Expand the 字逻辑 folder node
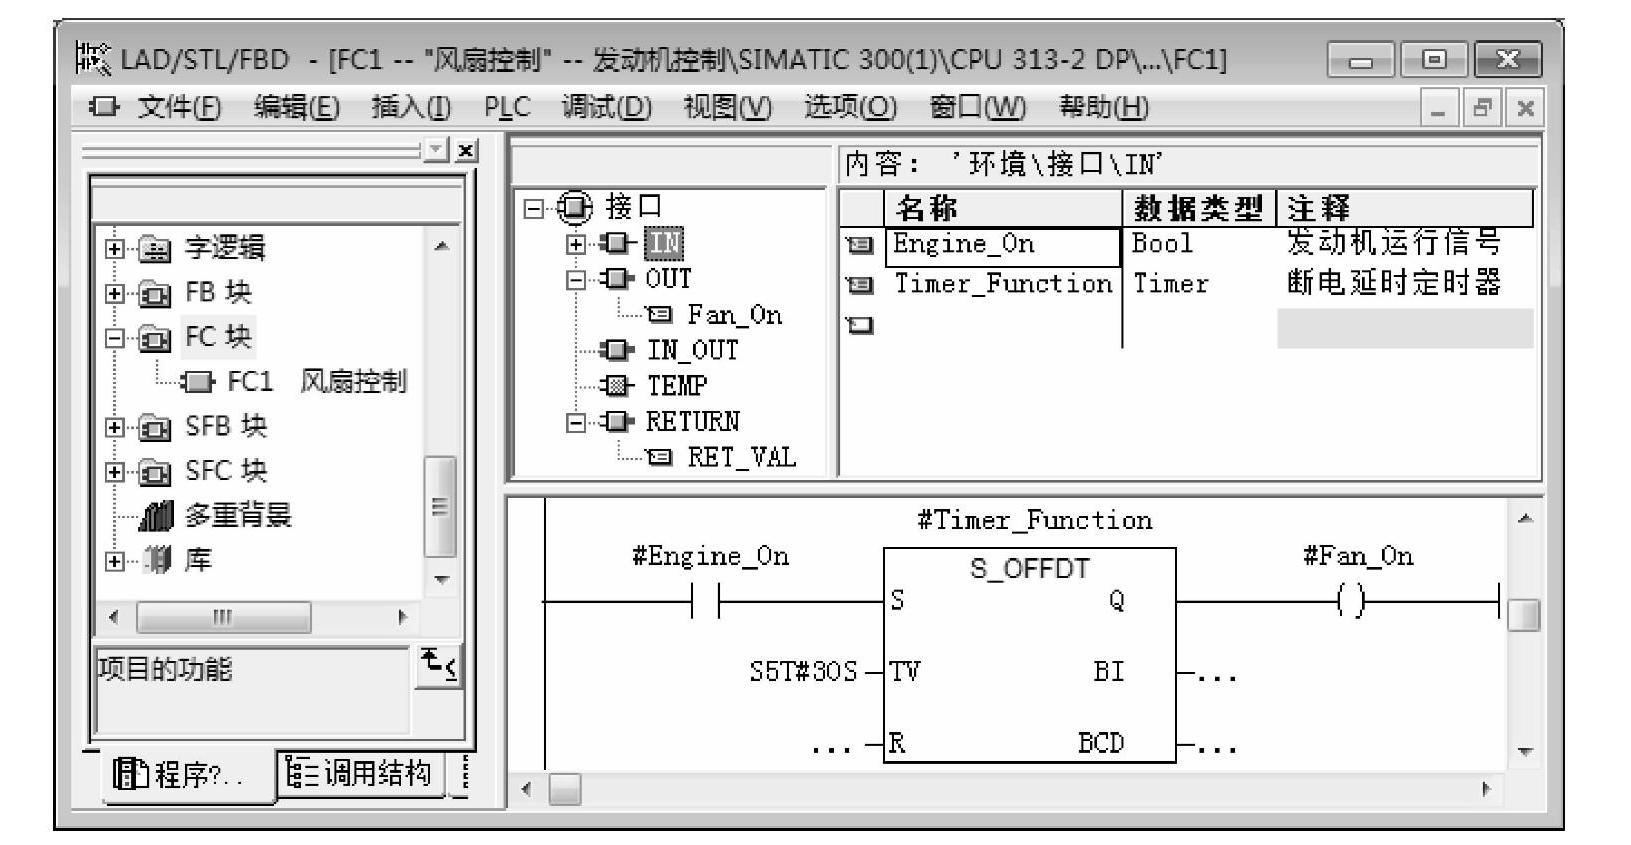 click(x=116, y=248)
